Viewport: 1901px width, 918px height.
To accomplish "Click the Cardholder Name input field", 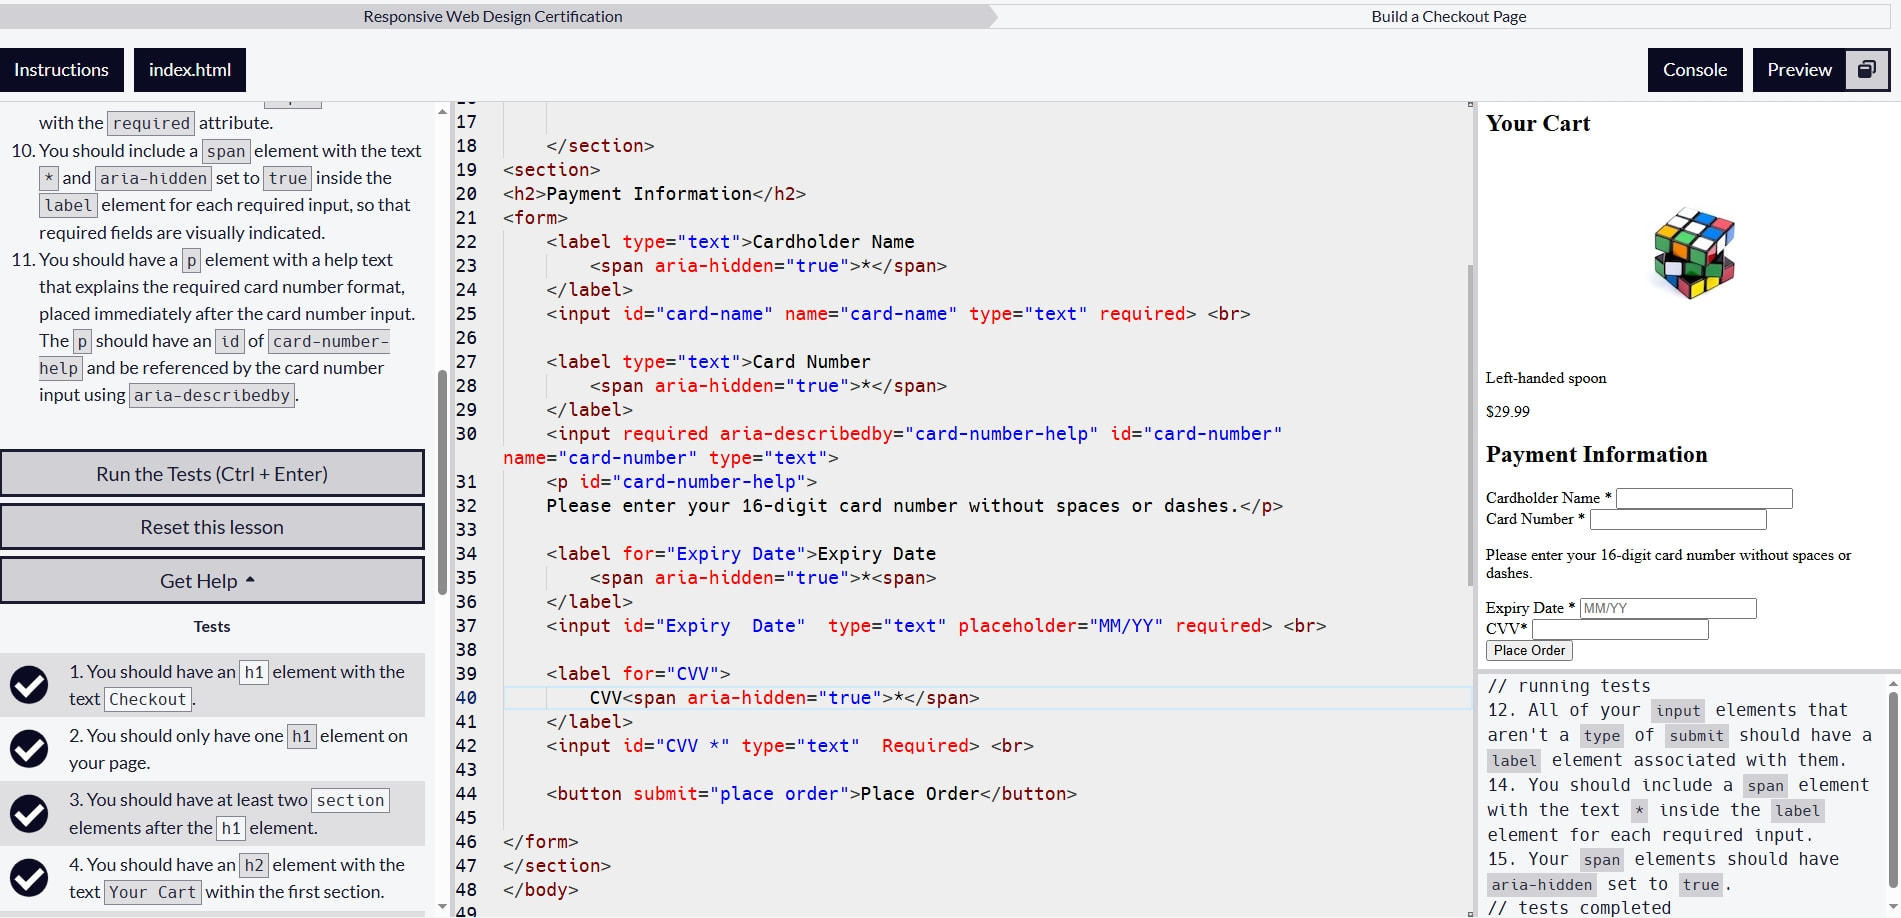I will [x=1704, y=497].
